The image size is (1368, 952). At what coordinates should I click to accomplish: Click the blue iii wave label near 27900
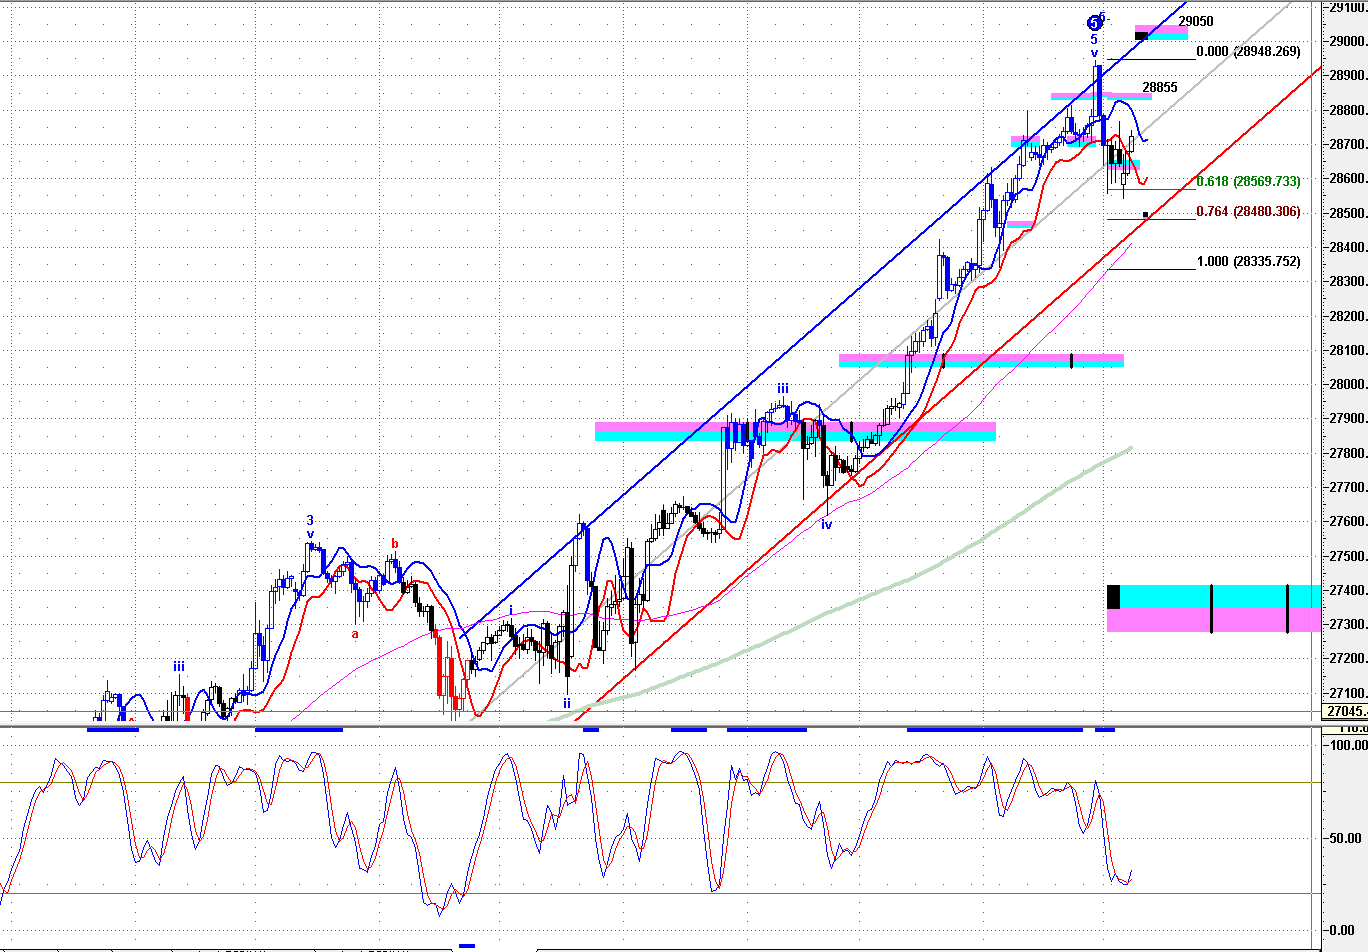tap(784, 389)
